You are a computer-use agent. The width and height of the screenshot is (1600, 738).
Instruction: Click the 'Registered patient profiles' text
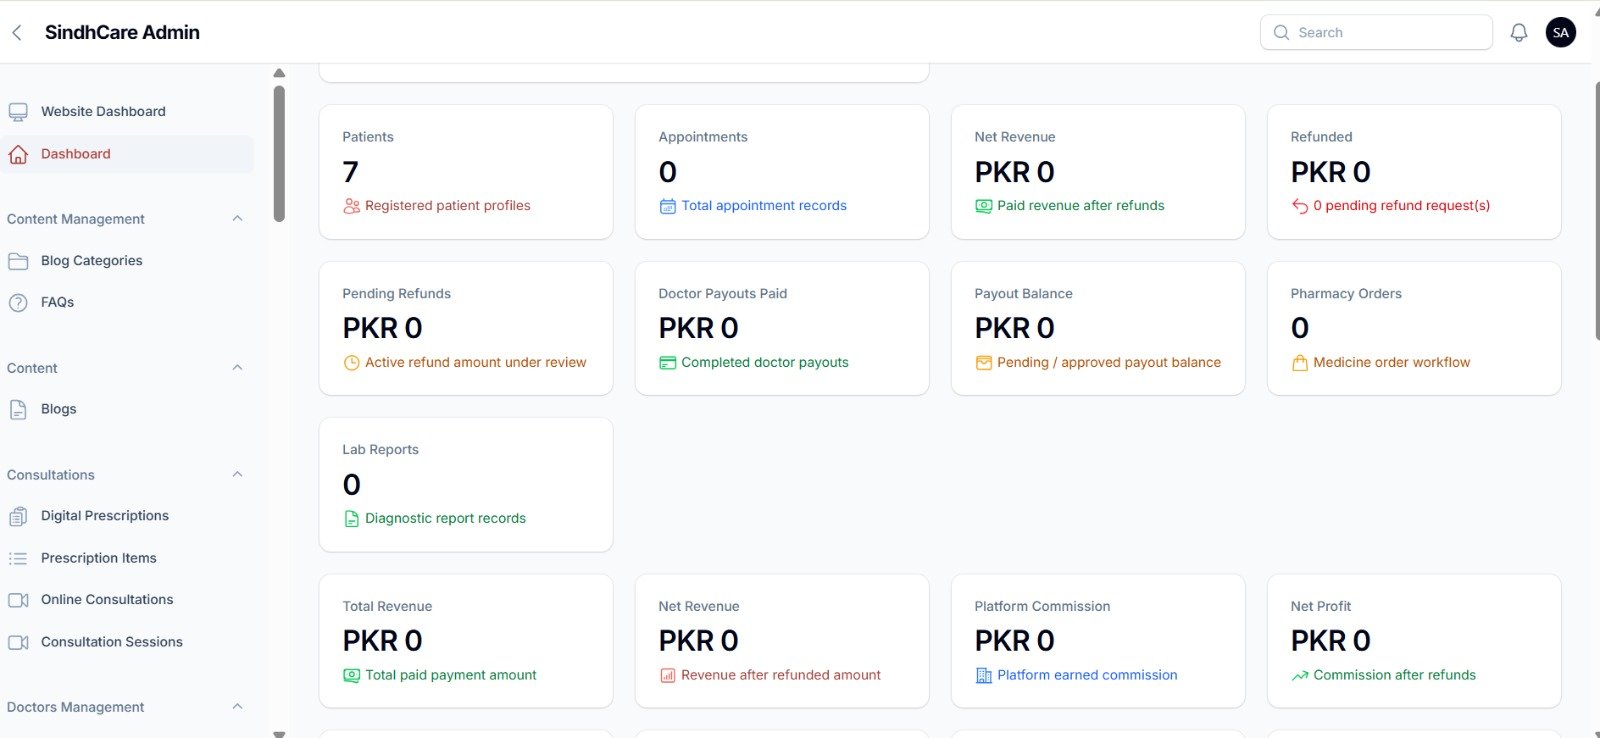coord(448,206)
